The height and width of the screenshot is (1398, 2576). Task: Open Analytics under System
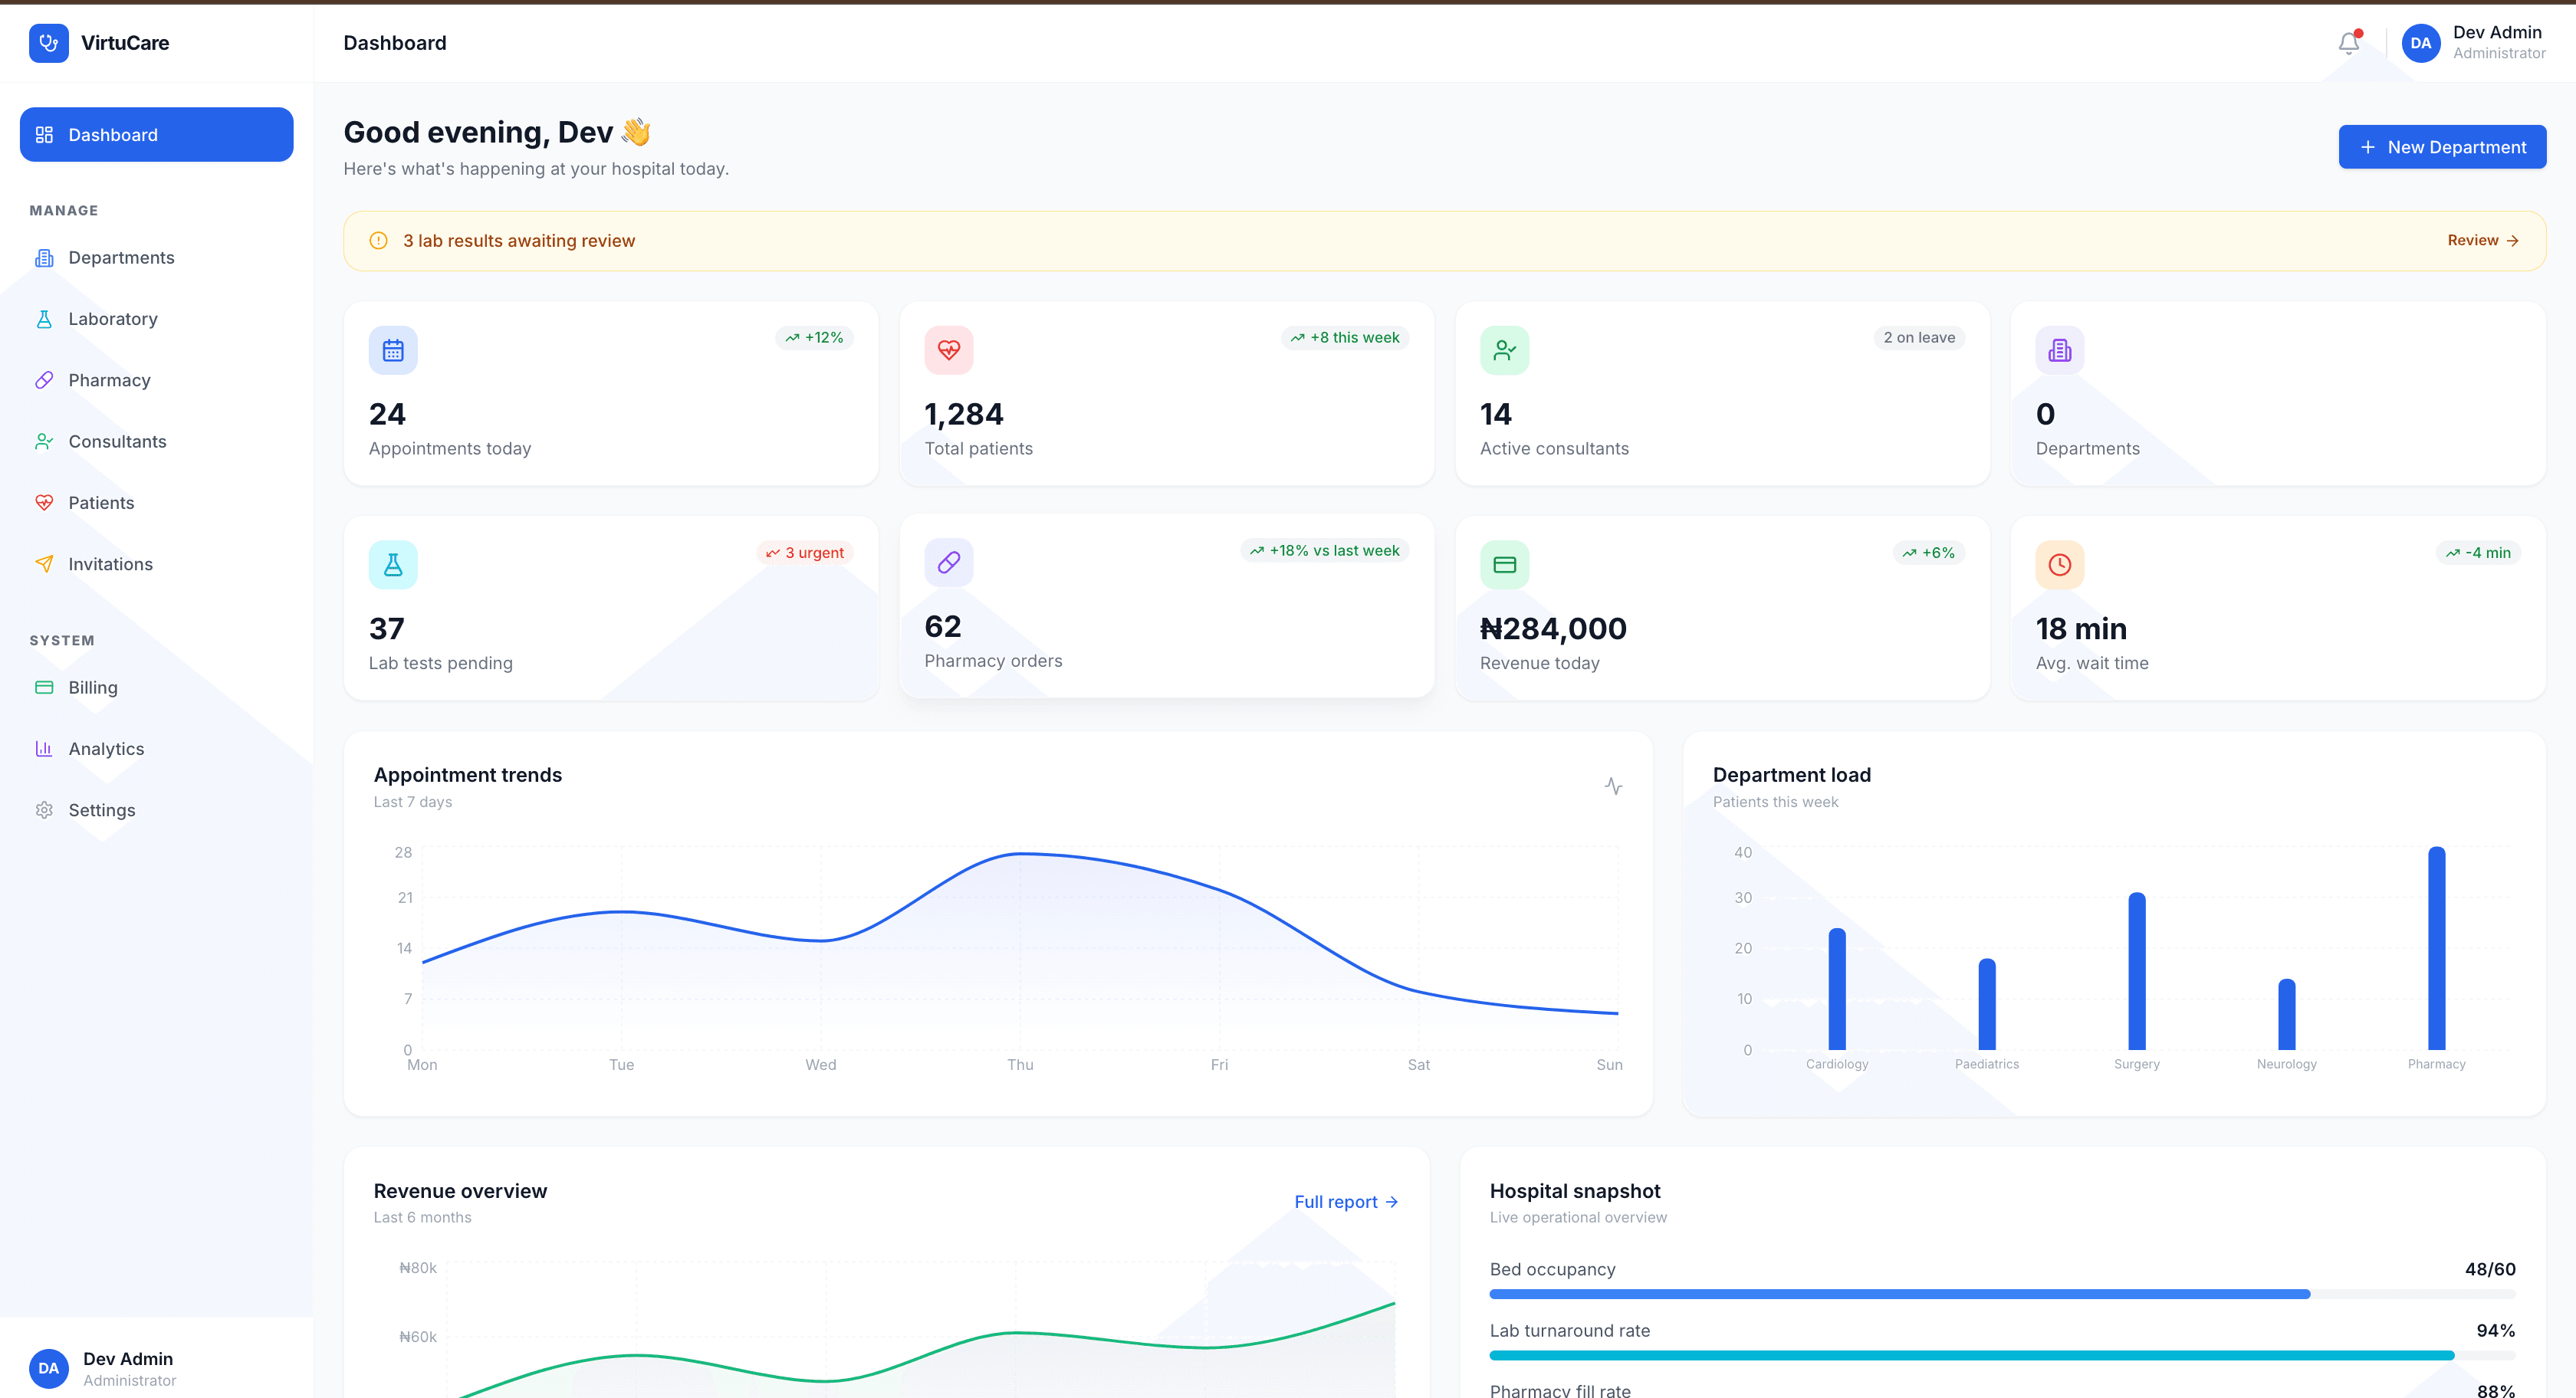[157, 749]
